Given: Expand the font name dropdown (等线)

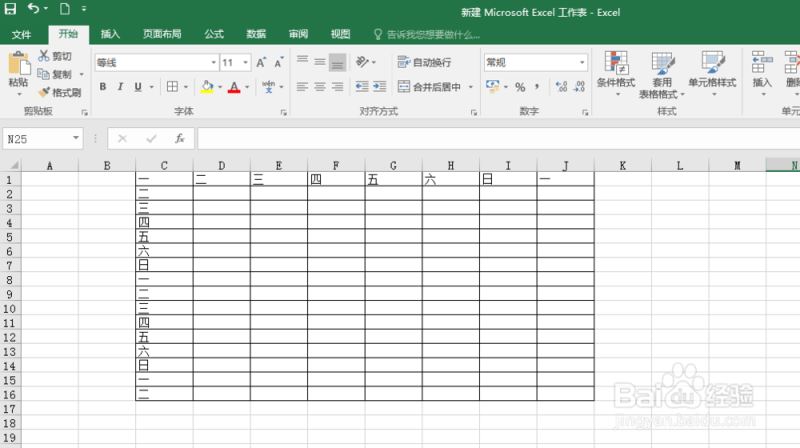Looking at the screenshot, I should [x=214, y=62].
